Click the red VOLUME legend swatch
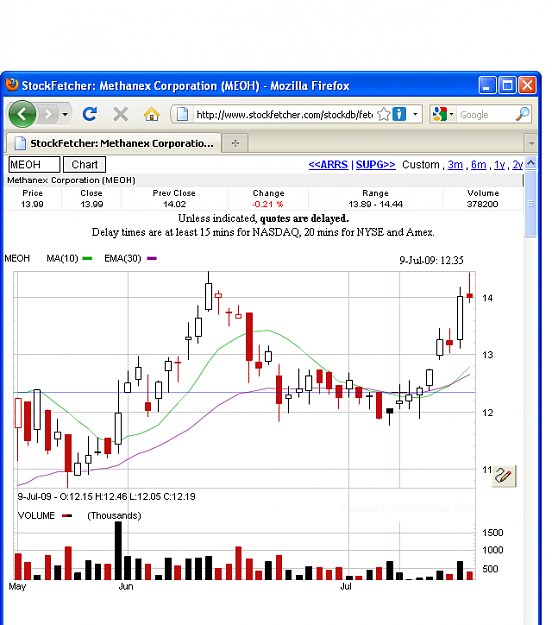The height and width of the screenshot is (625, 552). pos(67,516)
